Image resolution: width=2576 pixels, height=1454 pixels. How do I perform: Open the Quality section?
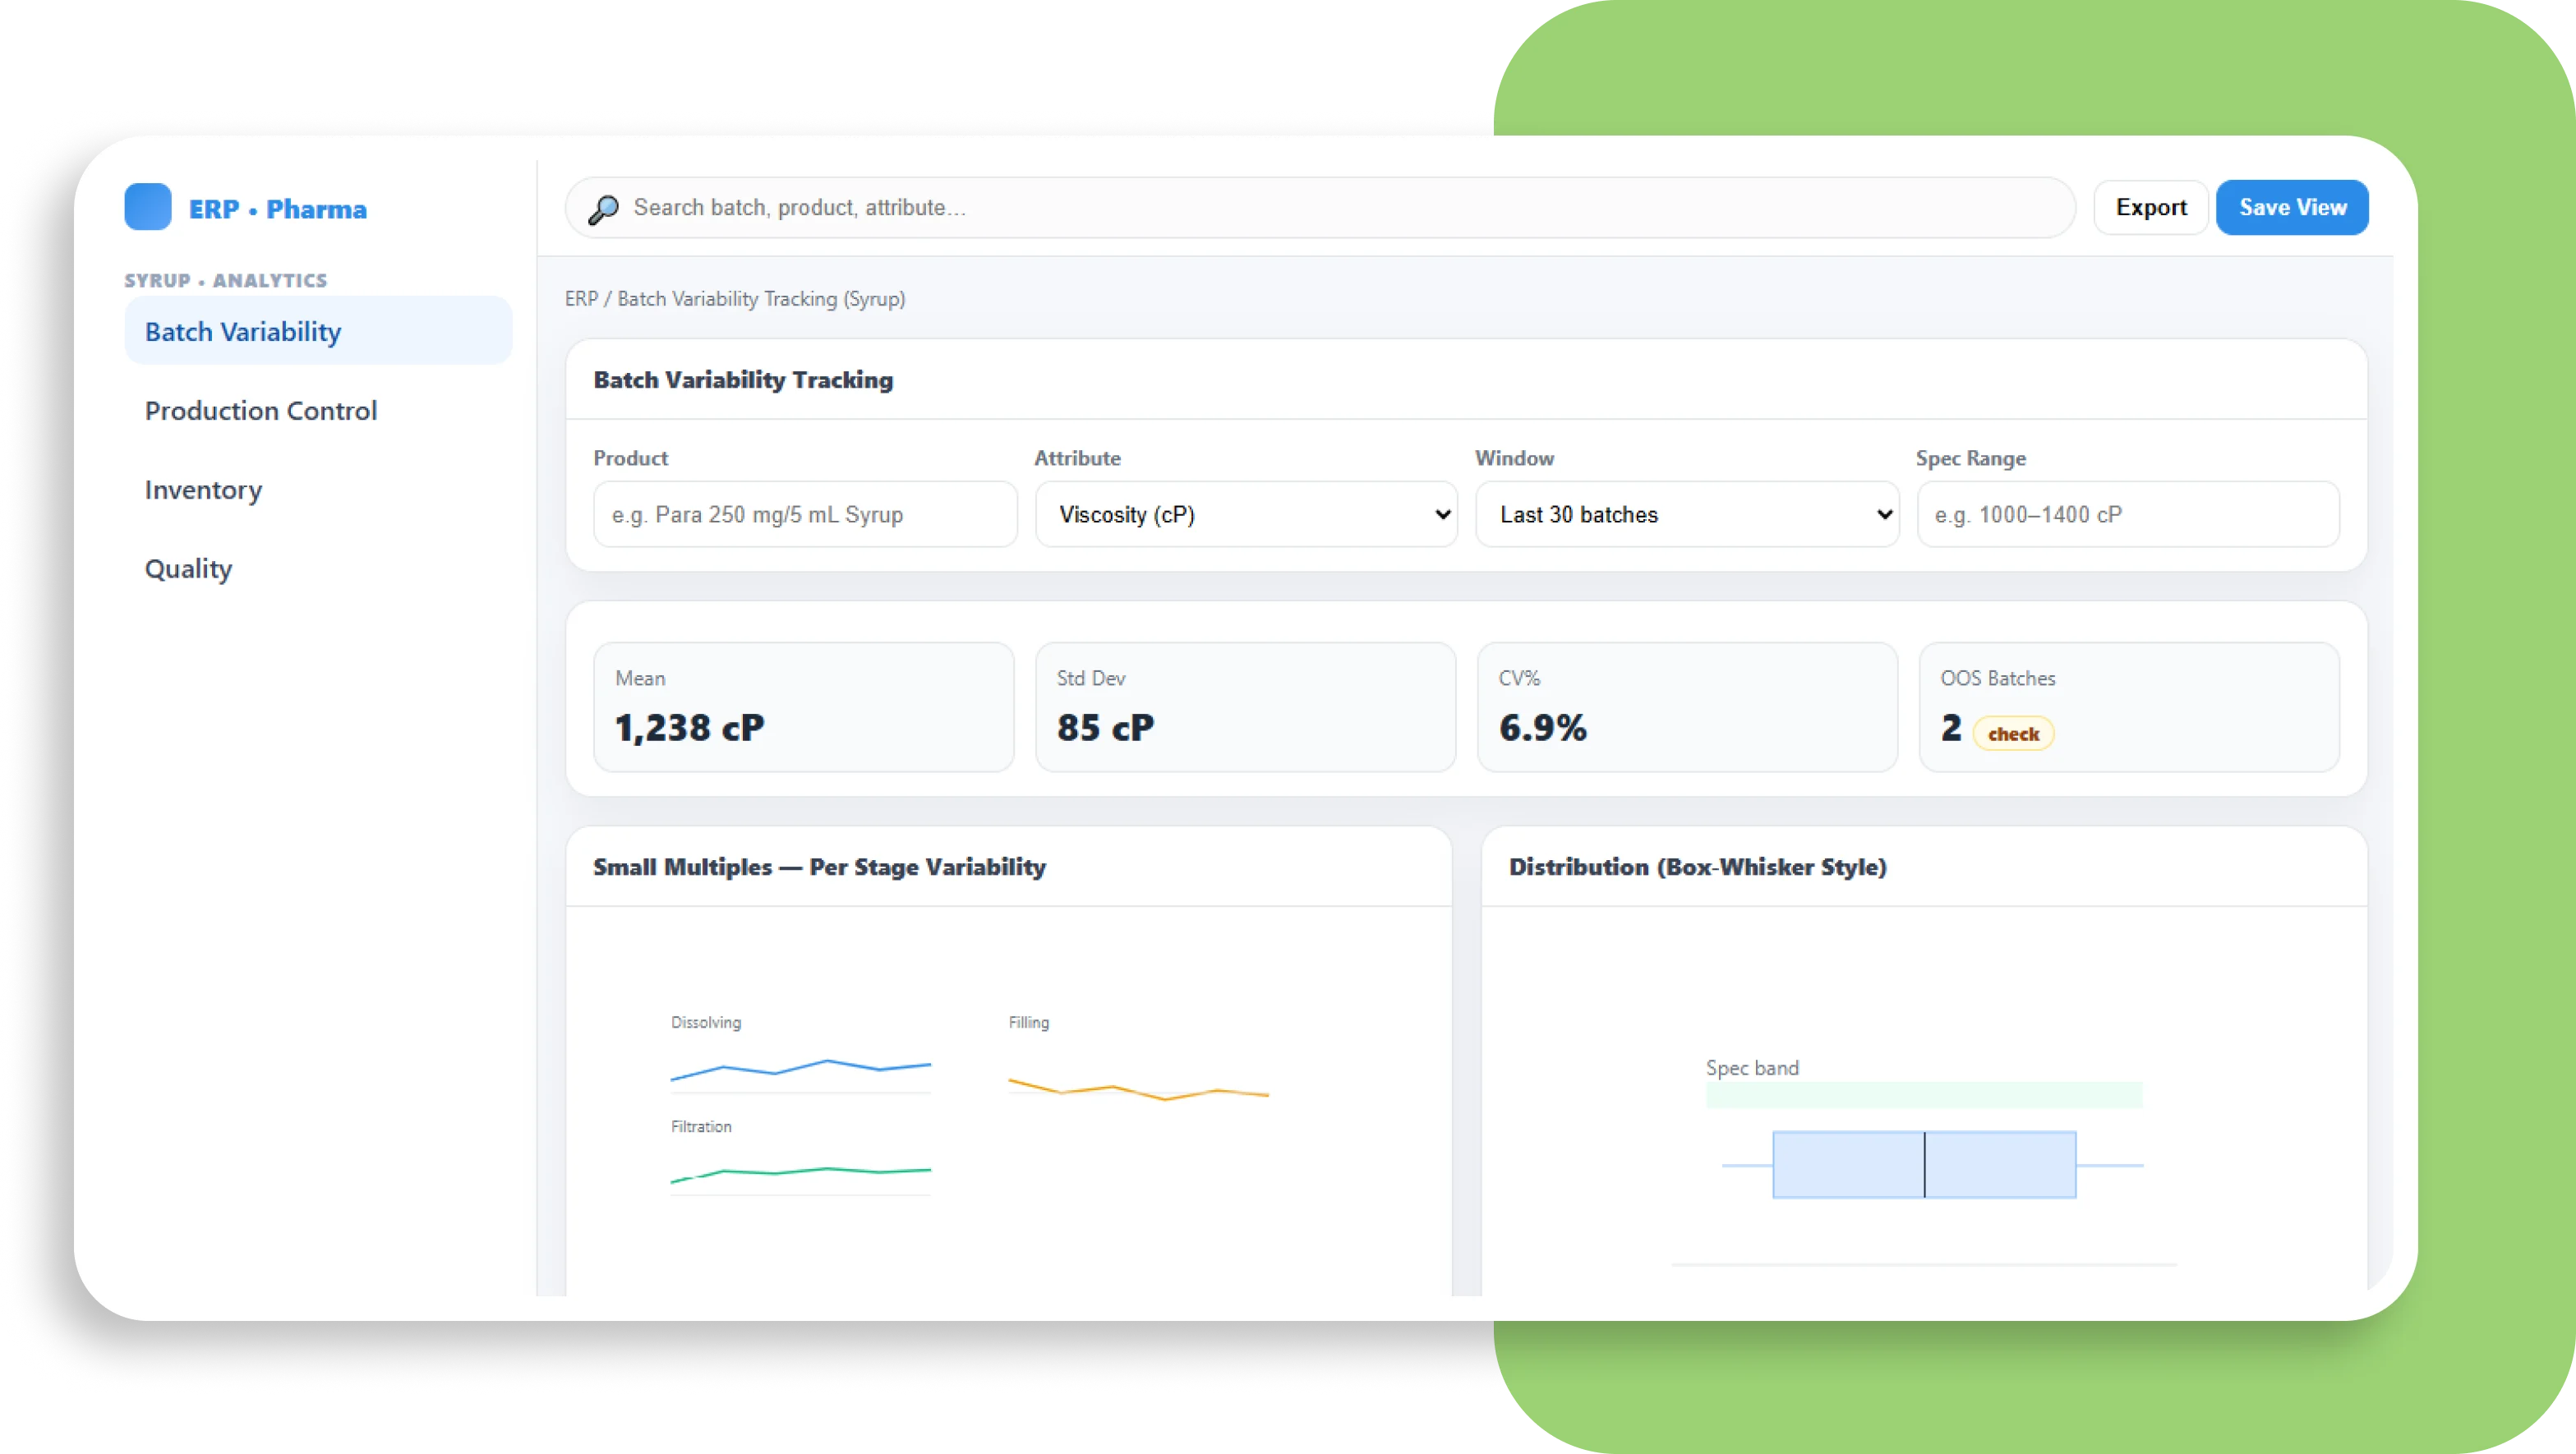(x=188, y=568)
